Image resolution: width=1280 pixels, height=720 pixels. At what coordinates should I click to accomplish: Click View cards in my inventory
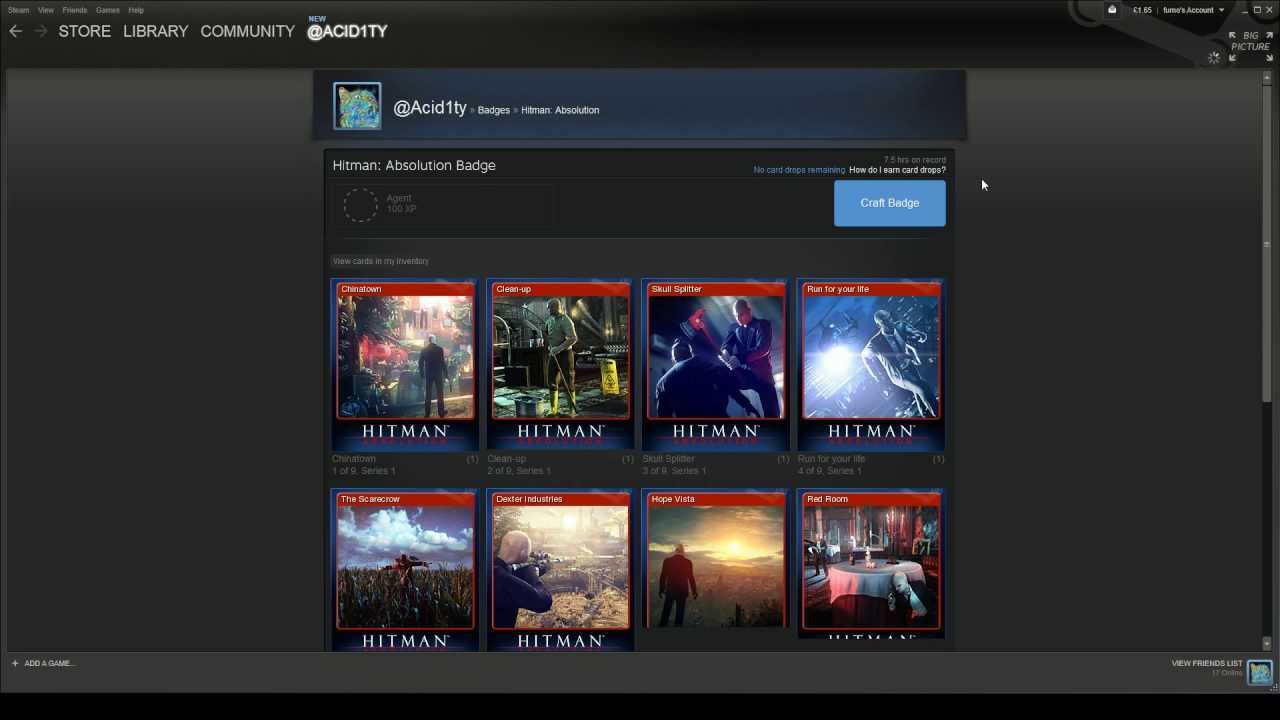pos(381,261)
